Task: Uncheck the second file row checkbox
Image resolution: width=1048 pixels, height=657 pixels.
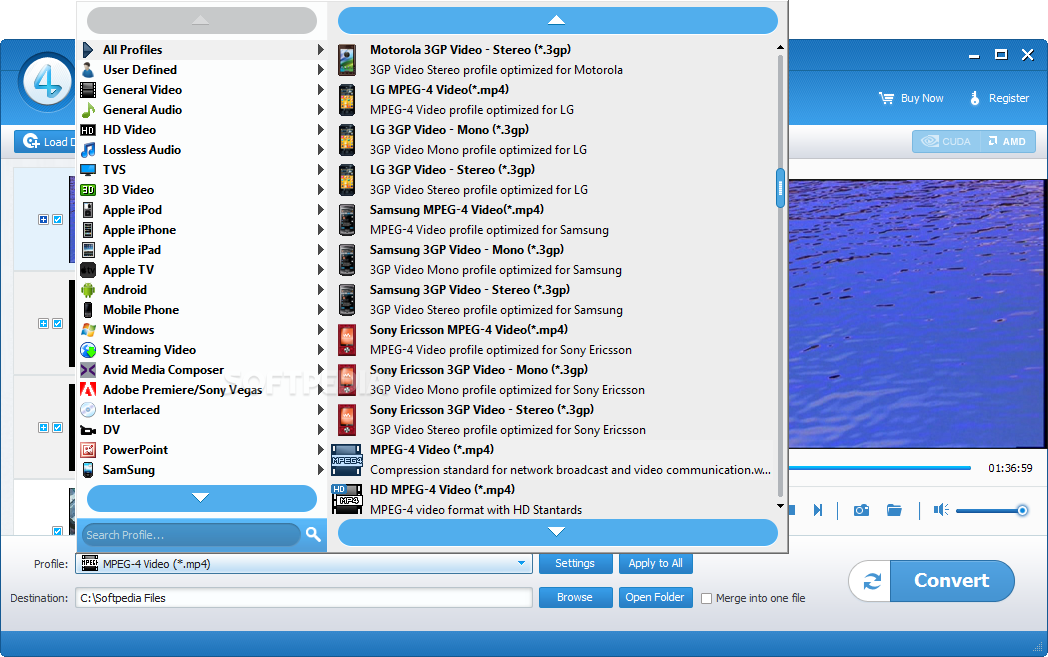Action: [57, 323]
